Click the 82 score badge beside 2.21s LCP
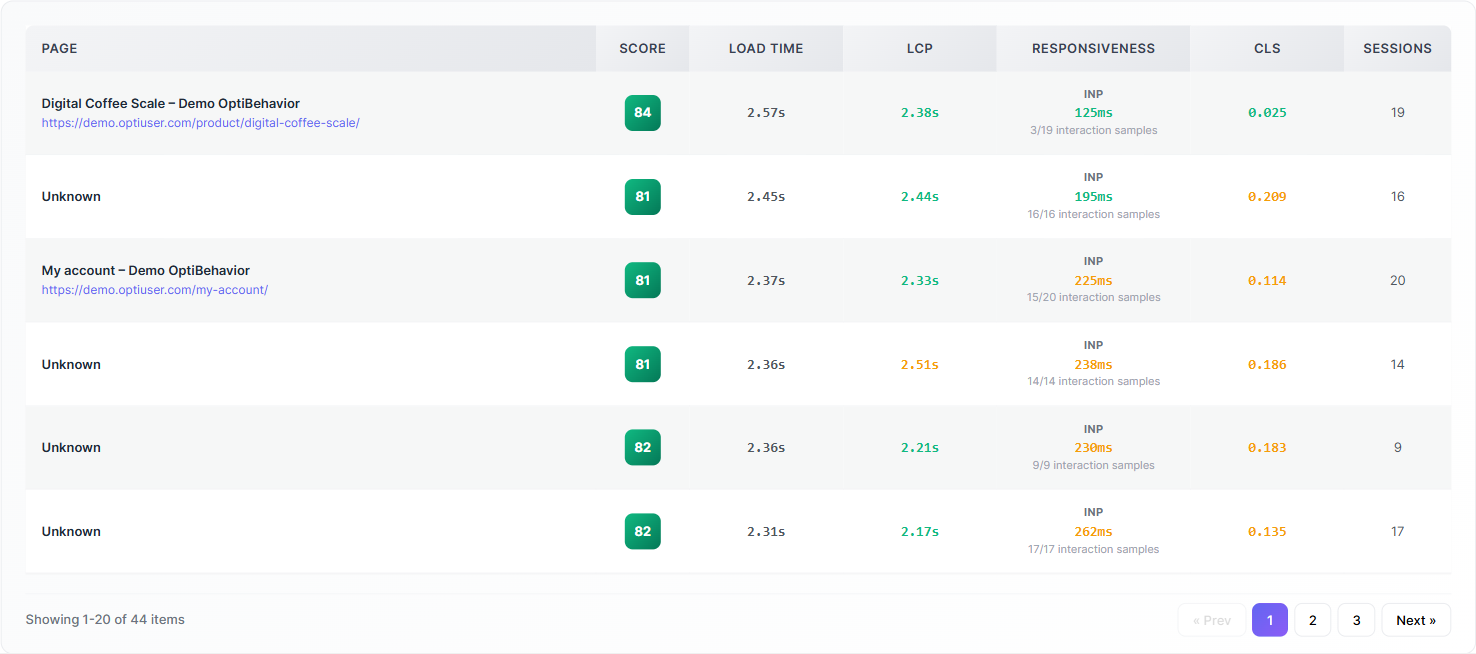The image size is (1476, 654). click(643, 447)
